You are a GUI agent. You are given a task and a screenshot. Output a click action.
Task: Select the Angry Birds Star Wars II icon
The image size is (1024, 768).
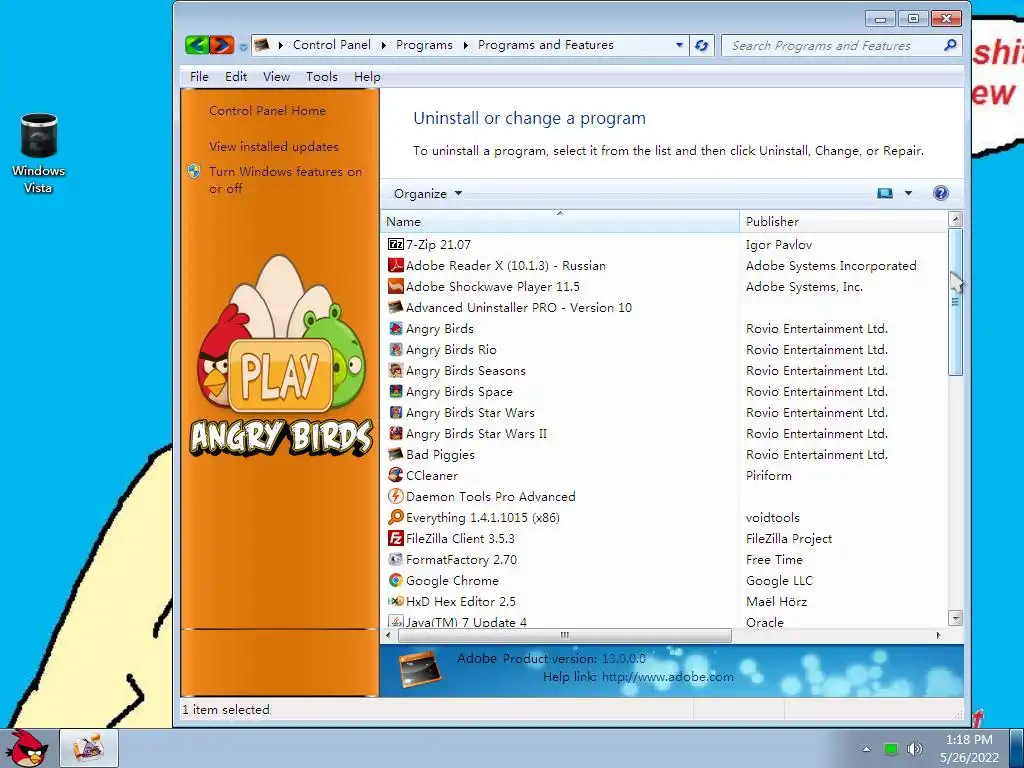coord(396,433)
